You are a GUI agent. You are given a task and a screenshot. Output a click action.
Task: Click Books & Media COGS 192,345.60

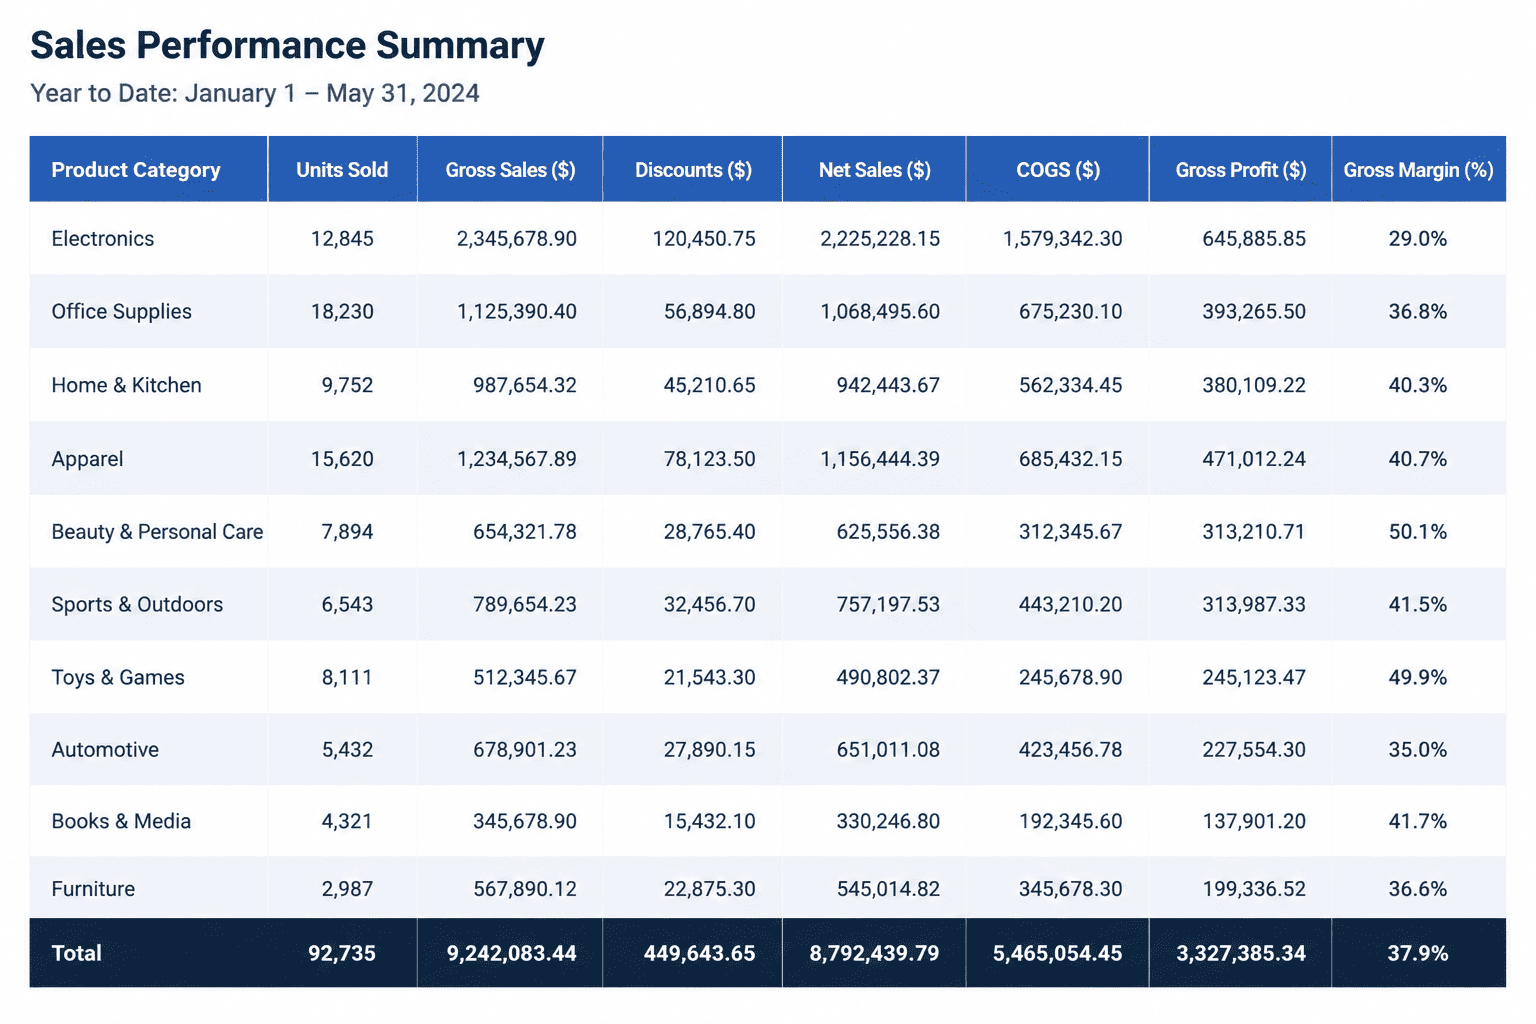1071,822
